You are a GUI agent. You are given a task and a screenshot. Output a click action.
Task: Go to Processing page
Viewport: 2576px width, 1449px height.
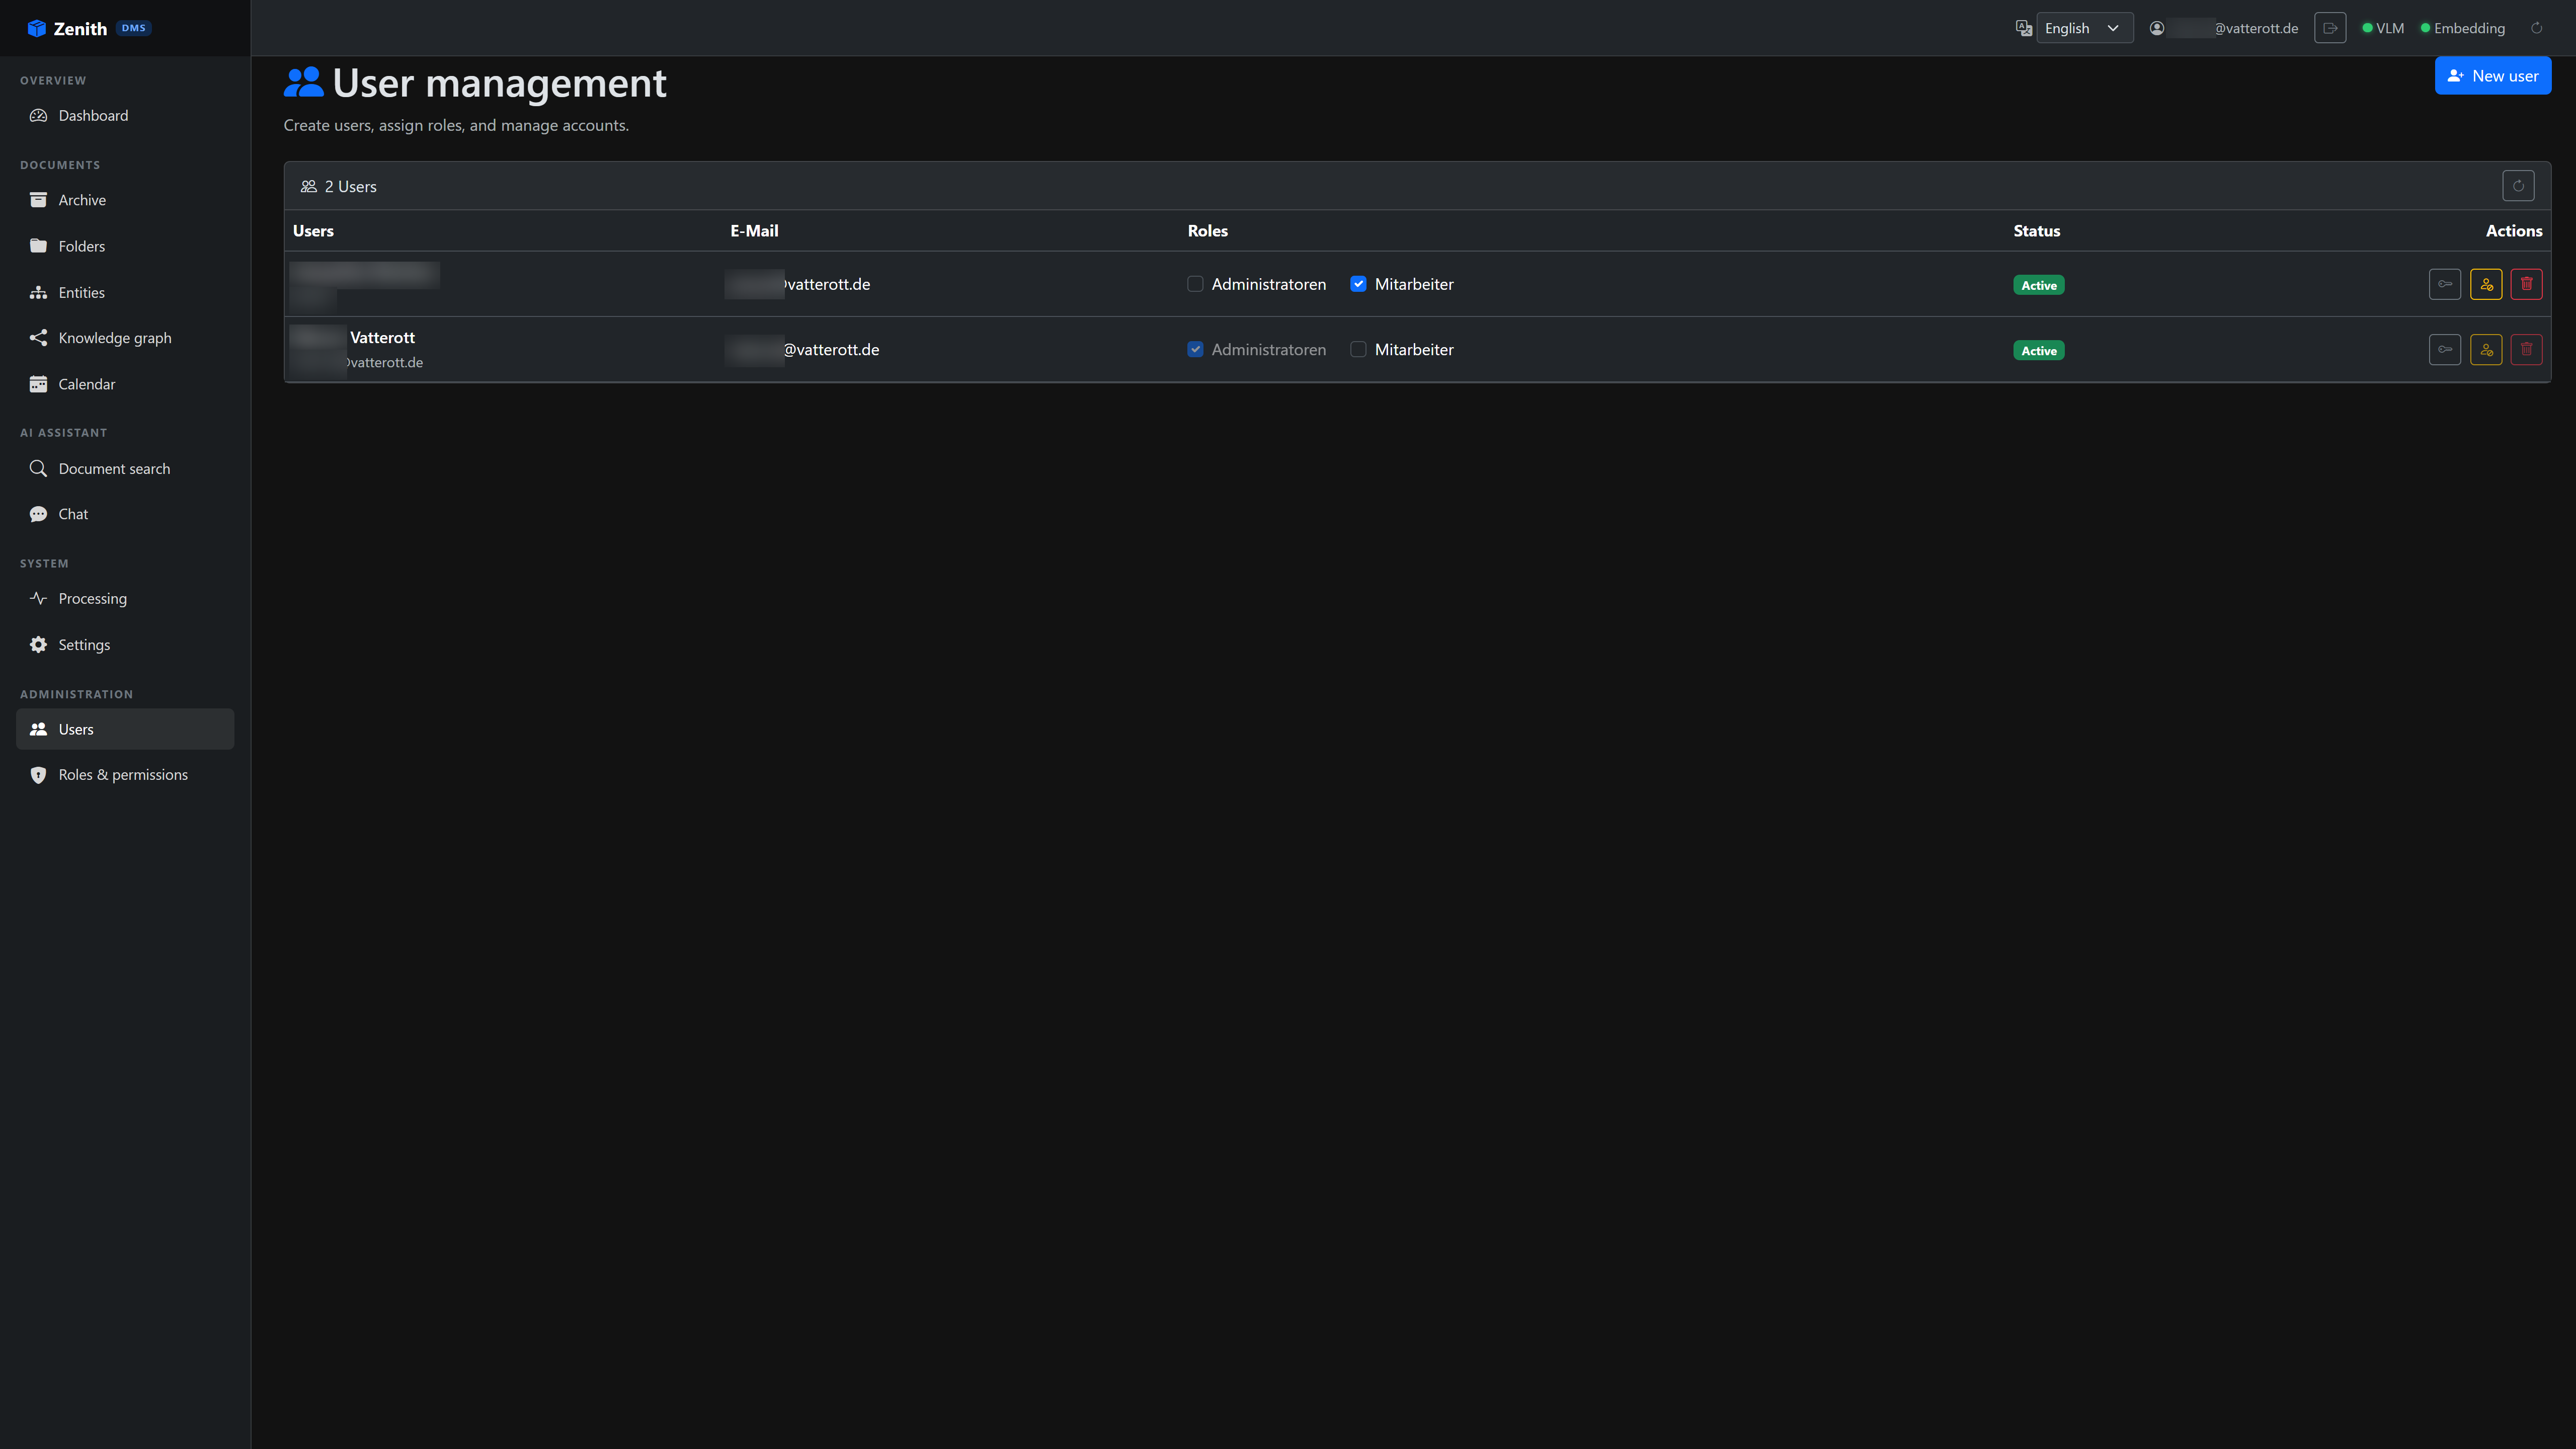[125, 598]
